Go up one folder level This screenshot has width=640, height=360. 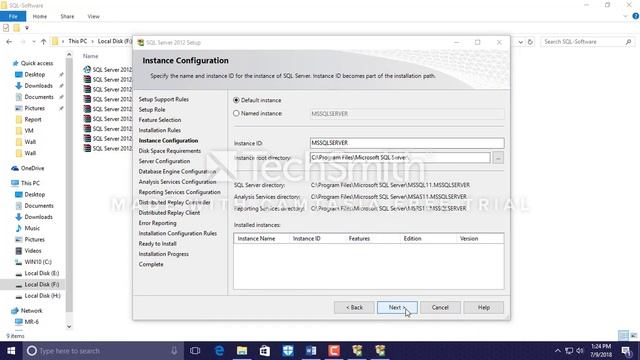click(x=43, y=42)
